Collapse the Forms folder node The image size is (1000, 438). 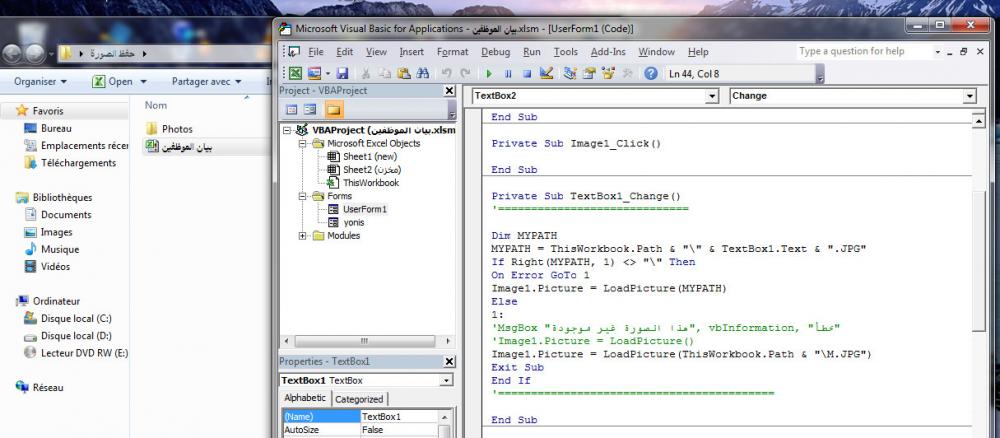click(x=302, y=196)
